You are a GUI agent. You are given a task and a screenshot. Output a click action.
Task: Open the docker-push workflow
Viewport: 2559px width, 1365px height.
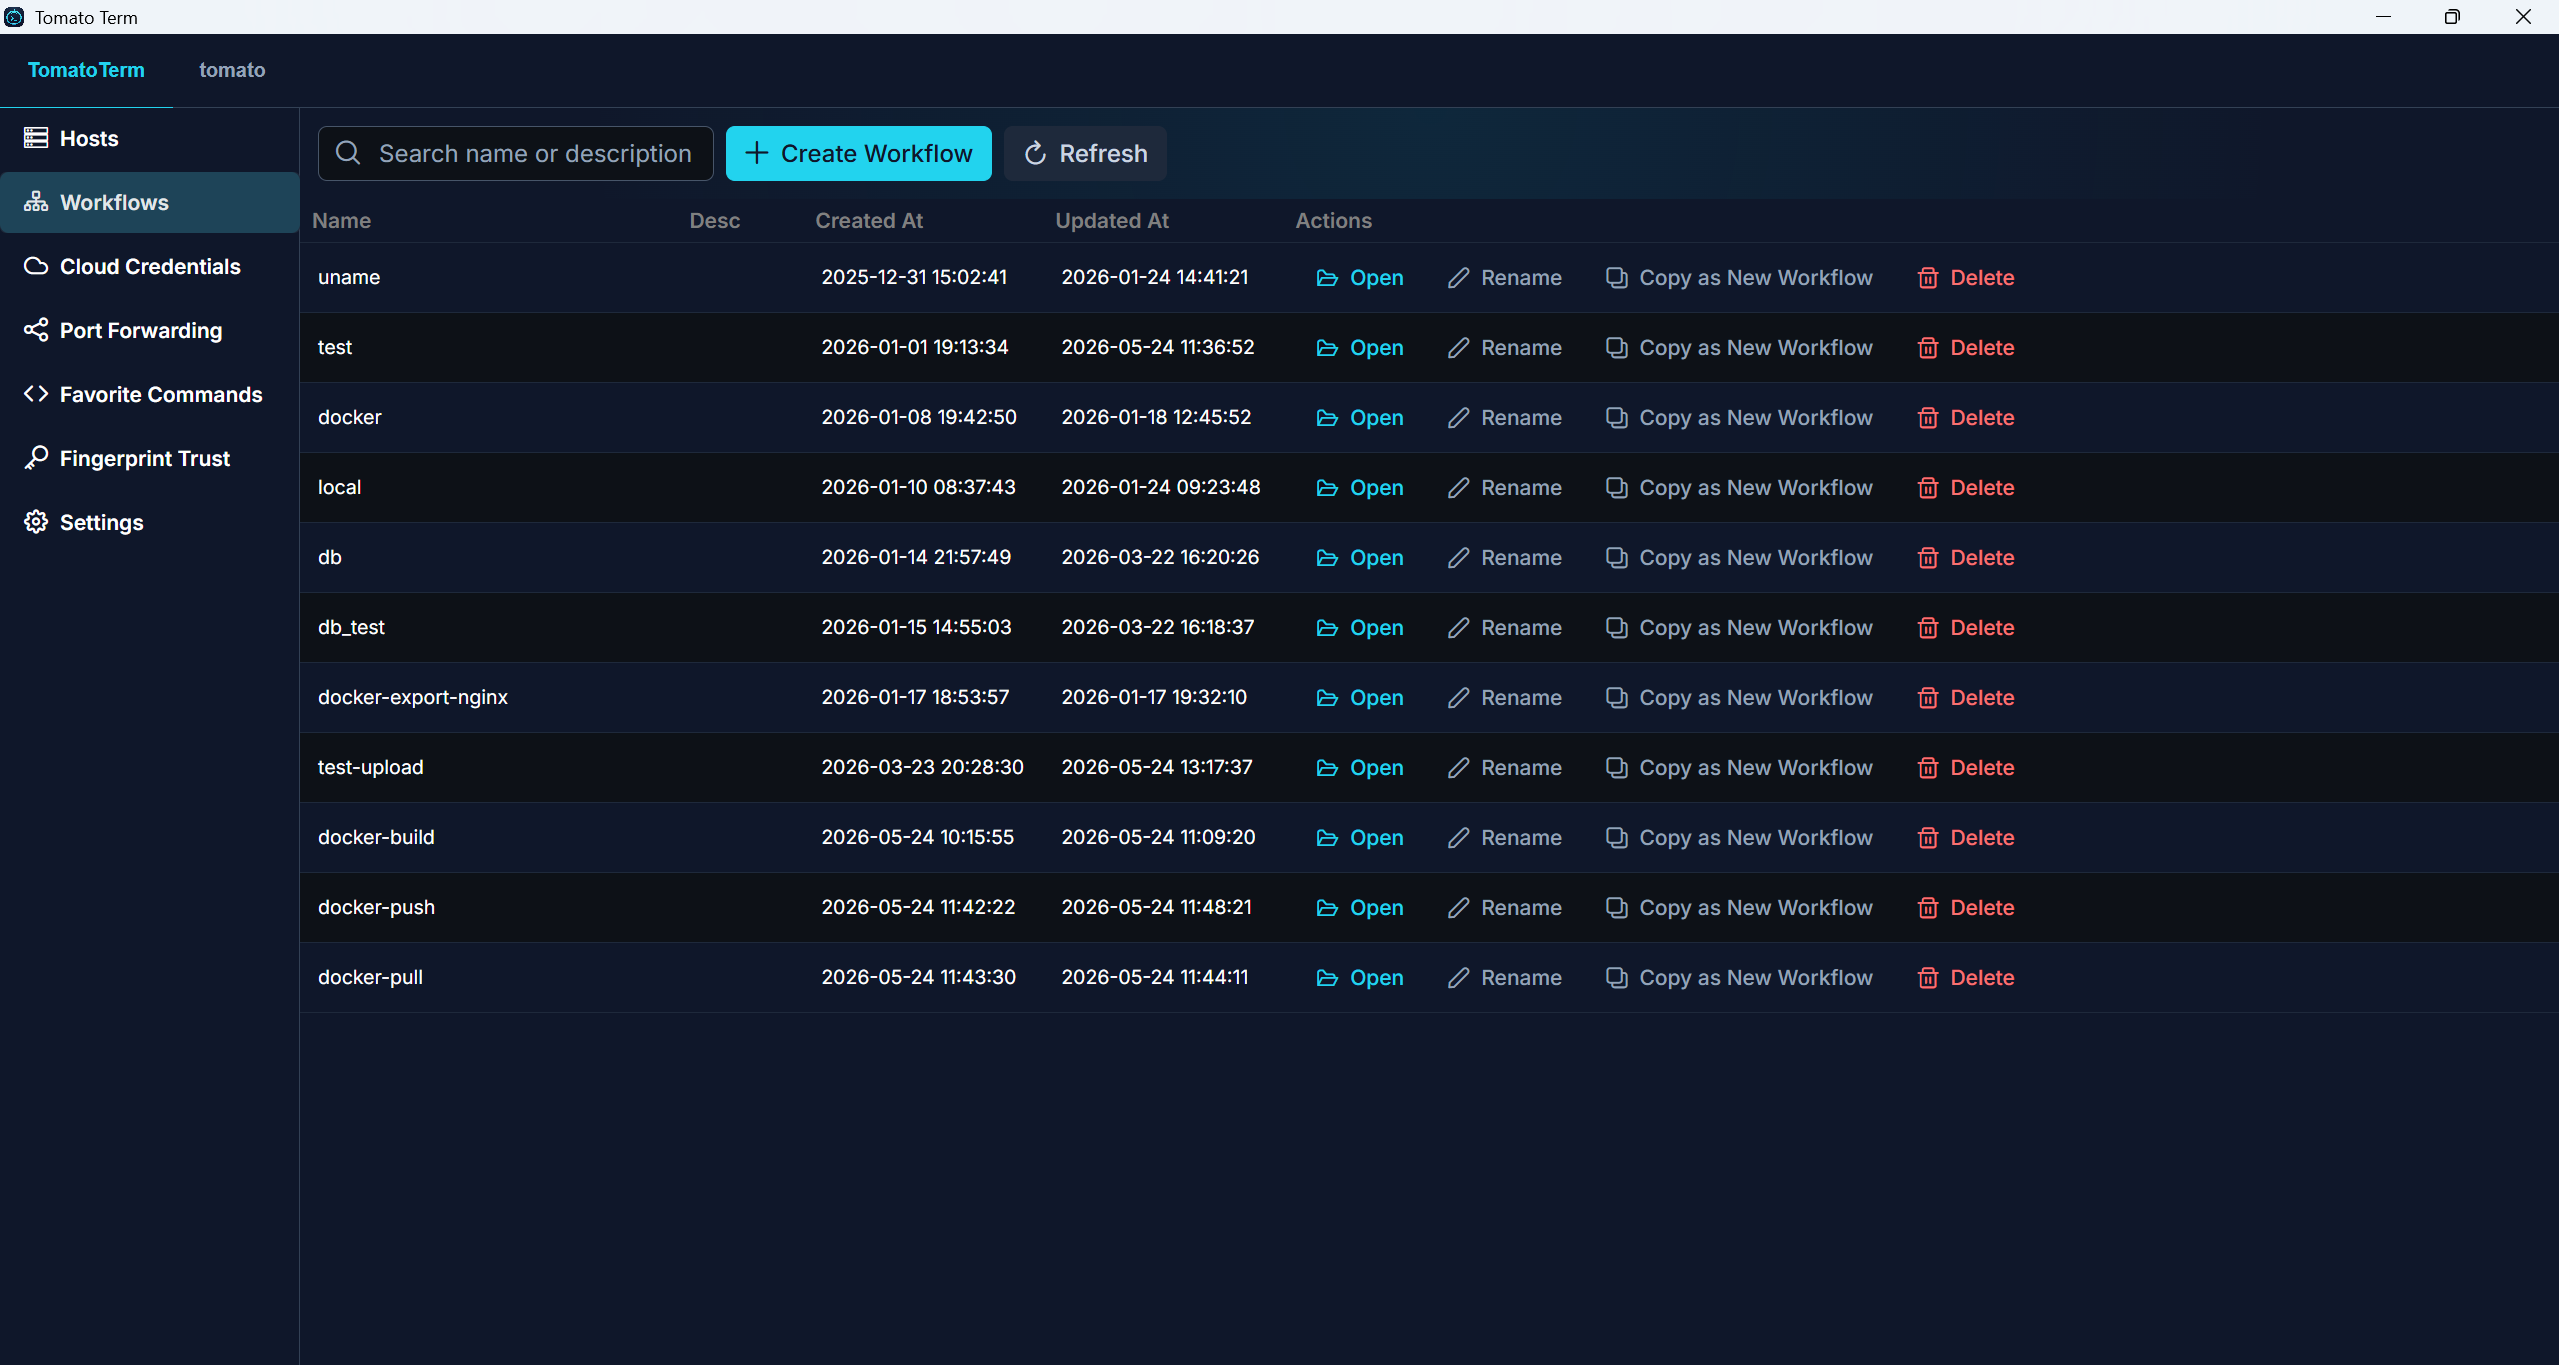click(1359, 908)
